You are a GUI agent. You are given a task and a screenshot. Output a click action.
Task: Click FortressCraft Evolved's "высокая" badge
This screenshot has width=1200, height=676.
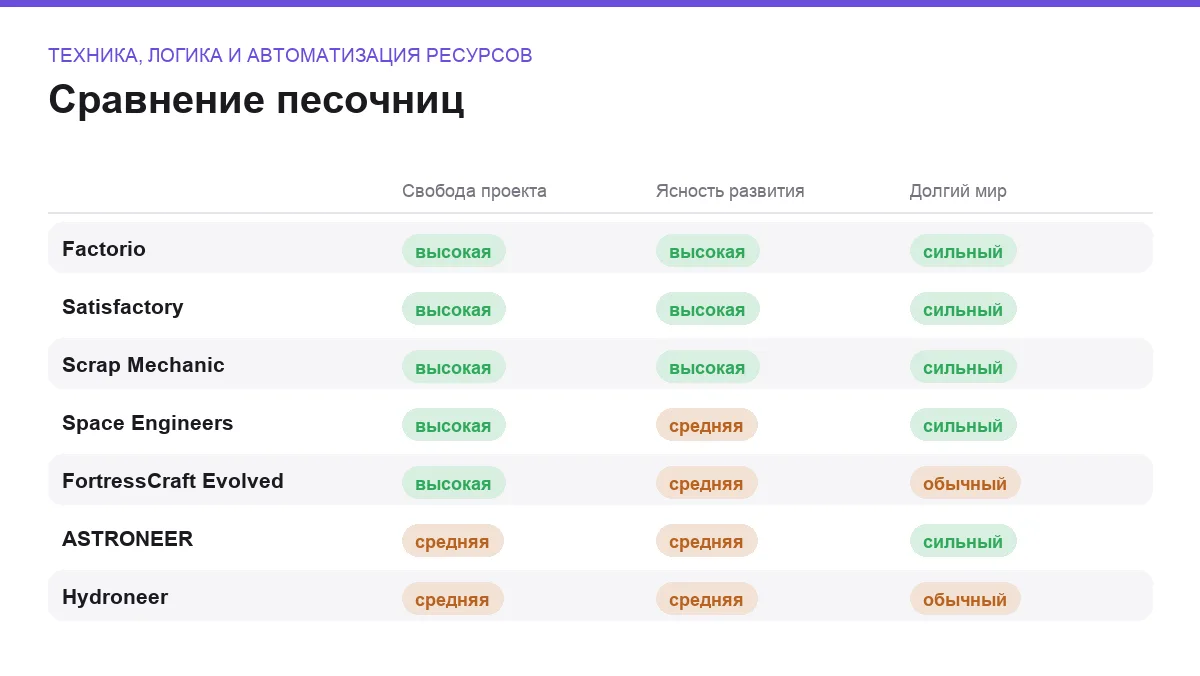(x=454, y=483)
